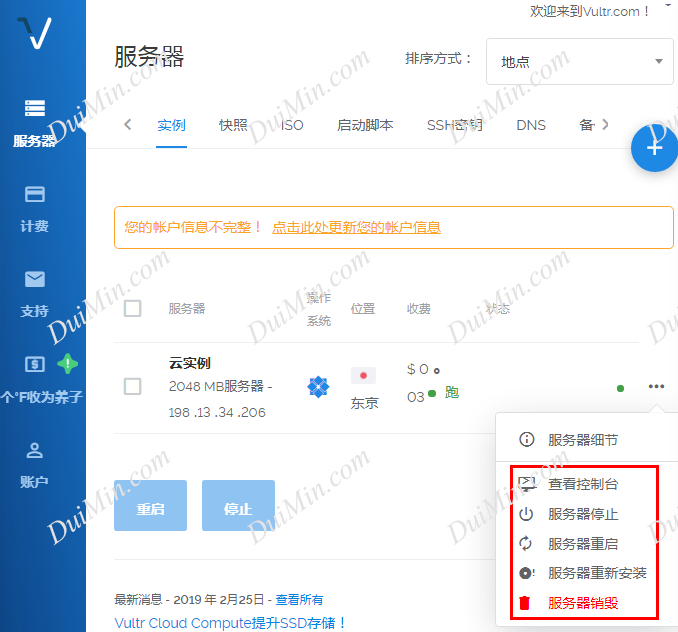This screenshot has width=678, height=632.
Task: Click the 状态 column header
Action: [498, 309]
